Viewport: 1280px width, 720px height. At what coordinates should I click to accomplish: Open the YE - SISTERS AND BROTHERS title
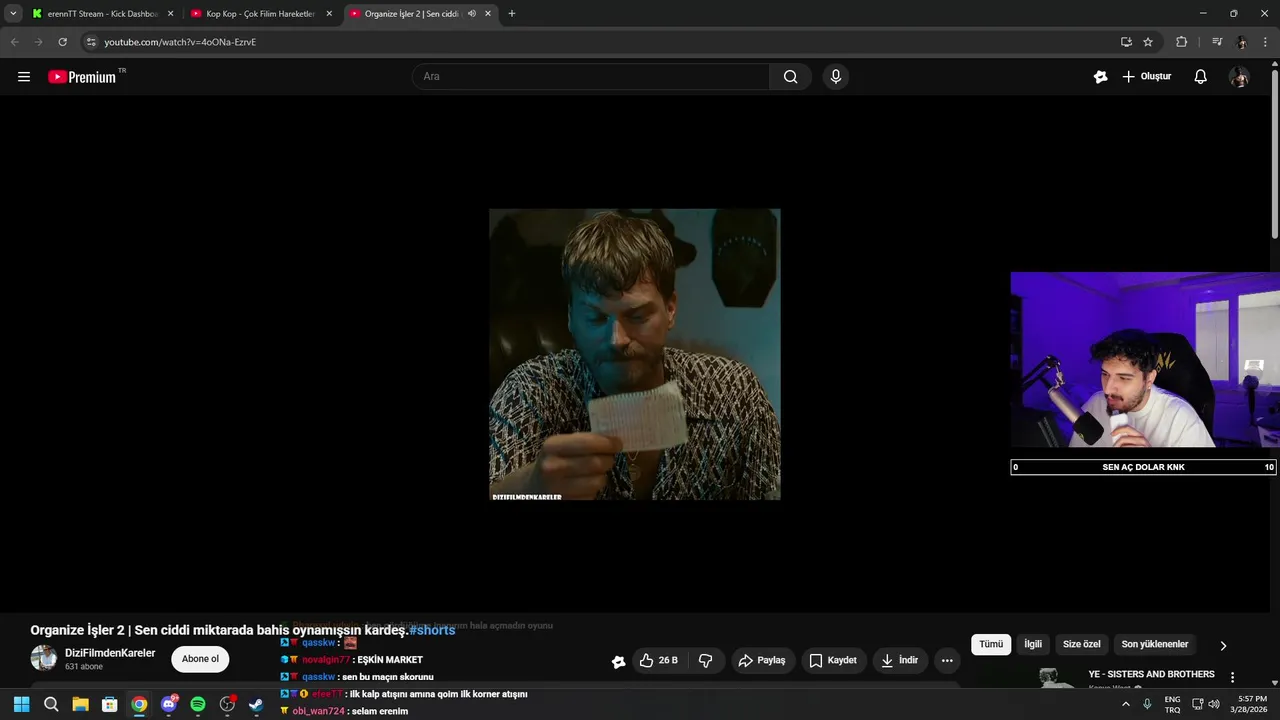click(1152, 674)
